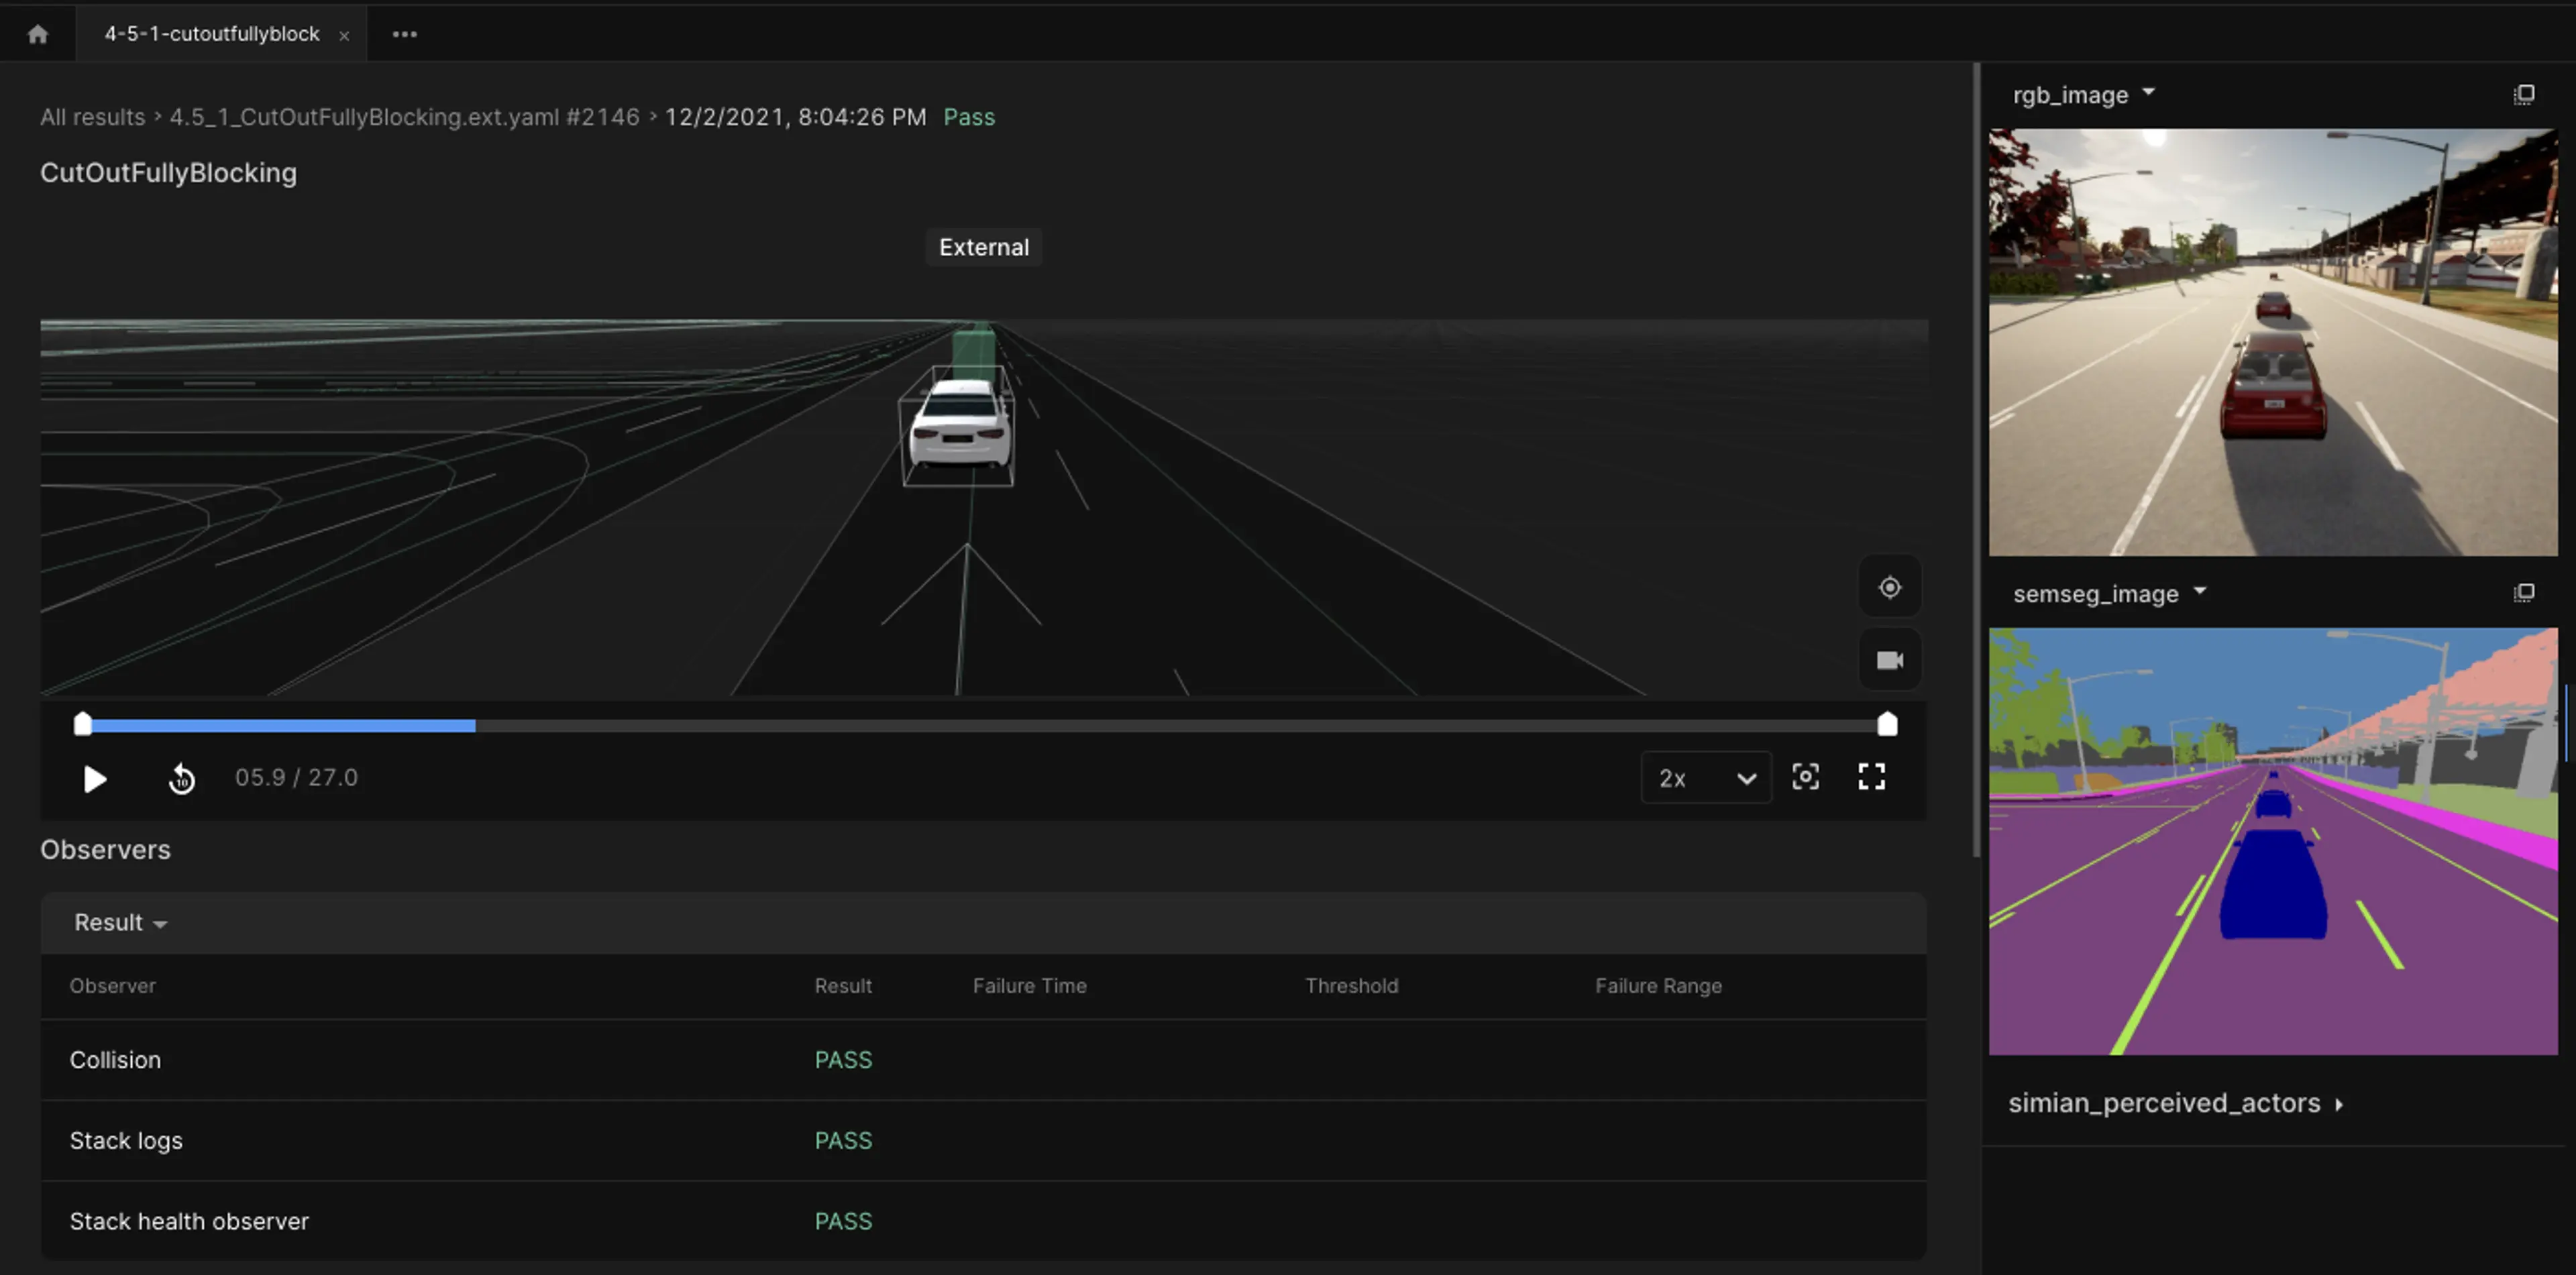The height and width of the screenshot is (1275, 2576).
Task: Open the 2x playback speed dropdown
Action: [1706, 778]
